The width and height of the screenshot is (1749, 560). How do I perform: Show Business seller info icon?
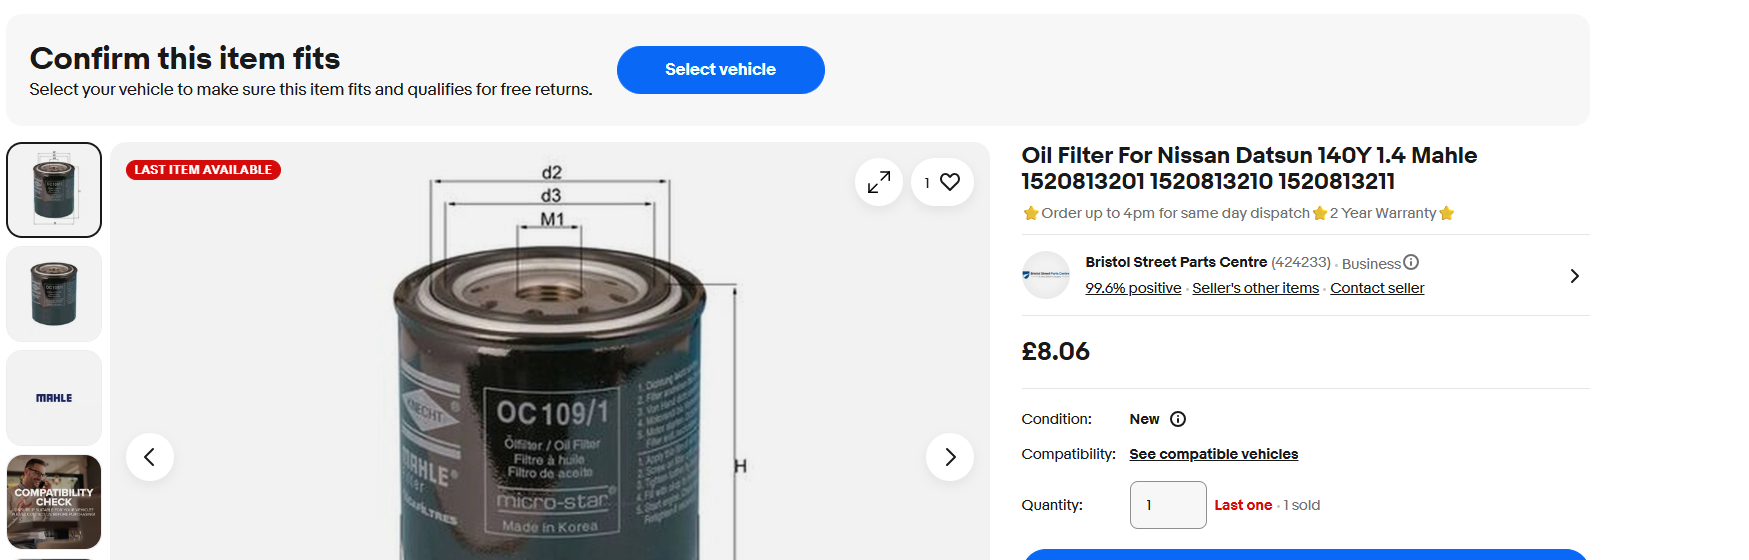click(1411, 262)
